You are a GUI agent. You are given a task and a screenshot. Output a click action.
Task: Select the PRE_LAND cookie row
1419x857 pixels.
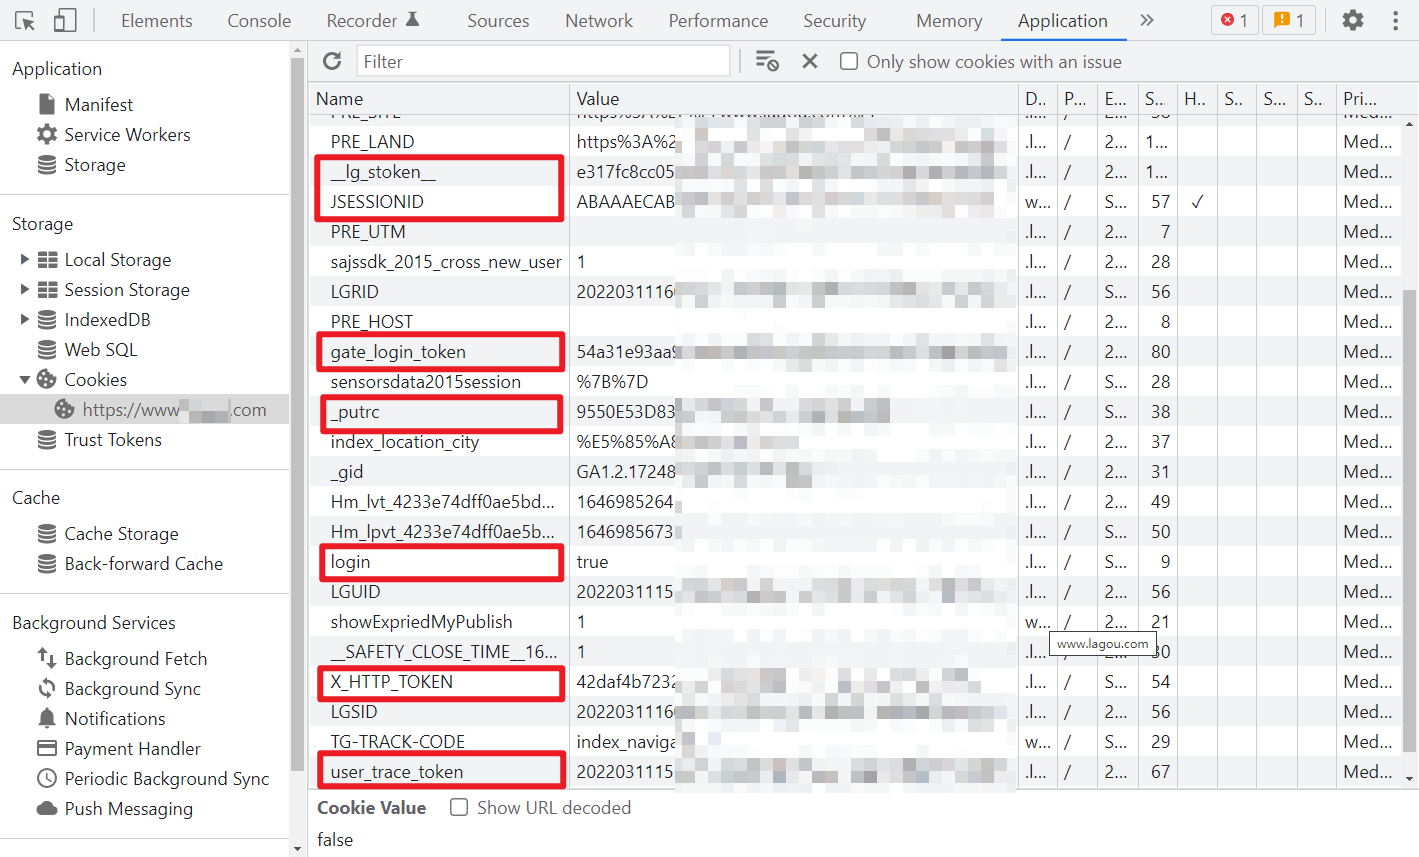[855, 141]
